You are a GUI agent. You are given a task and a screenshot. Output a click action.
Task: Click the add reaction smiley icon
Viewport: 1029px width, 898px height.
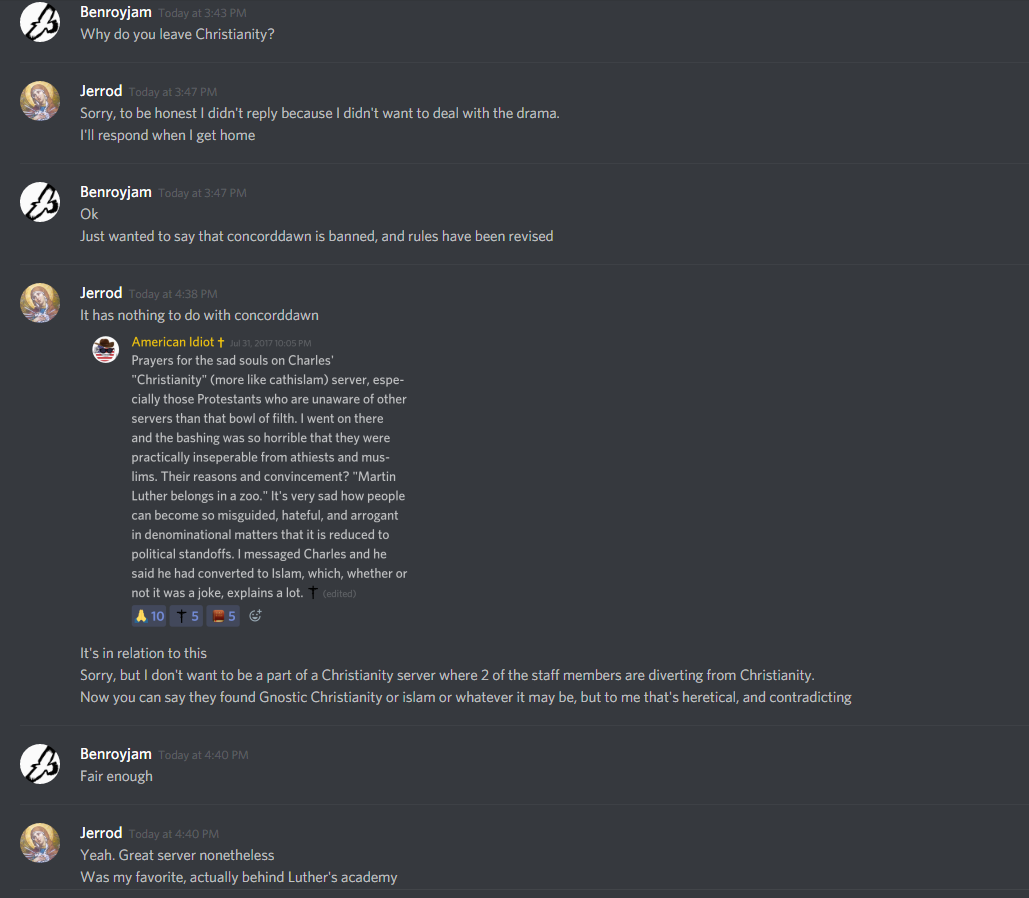[255, 616]
